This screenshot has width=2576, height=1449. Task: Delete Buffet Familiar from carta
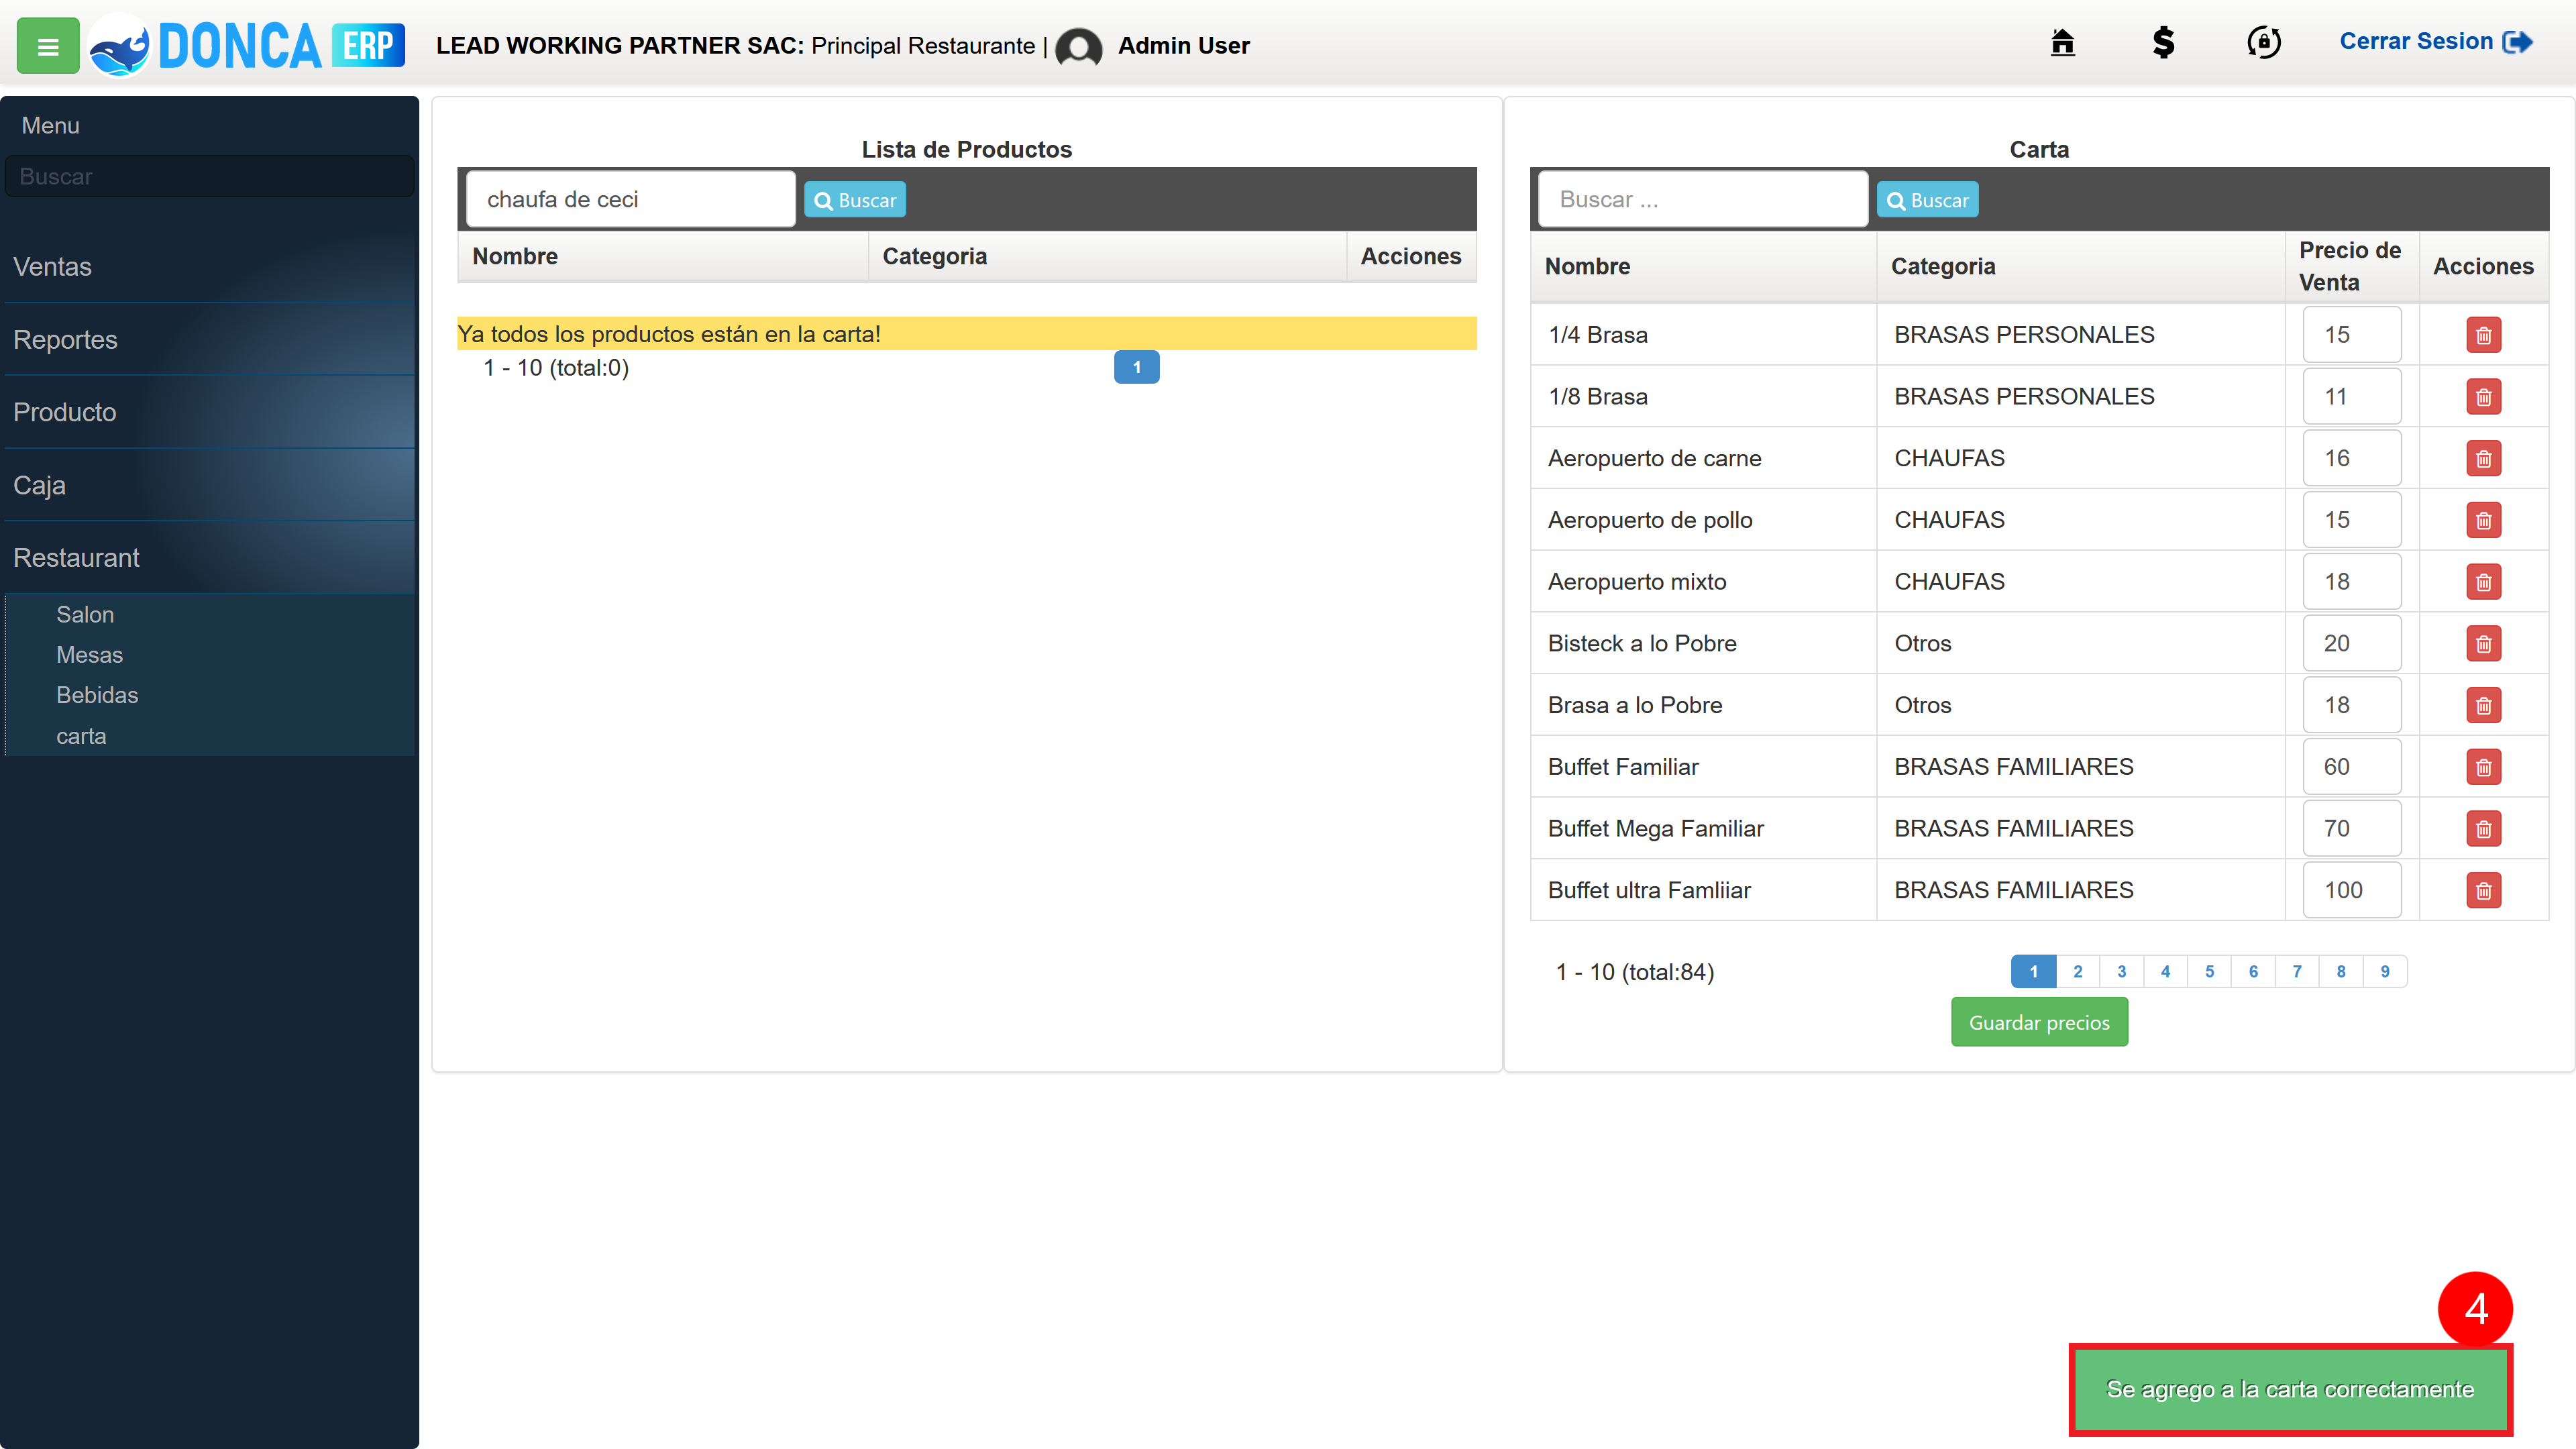pos(2483,767)
